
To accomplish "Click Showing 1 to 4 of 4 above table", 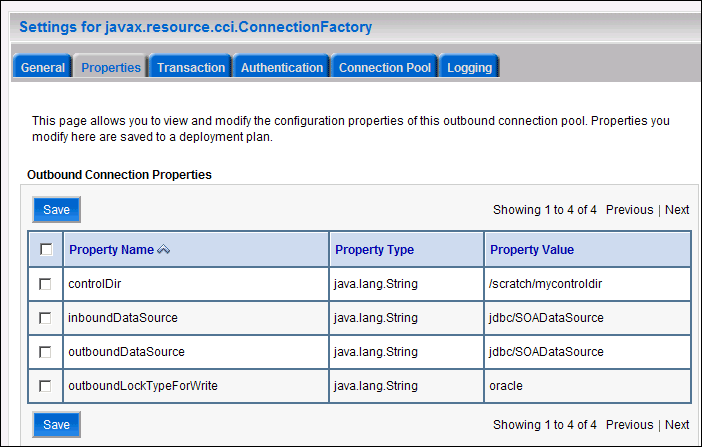I will click(544, 210).
